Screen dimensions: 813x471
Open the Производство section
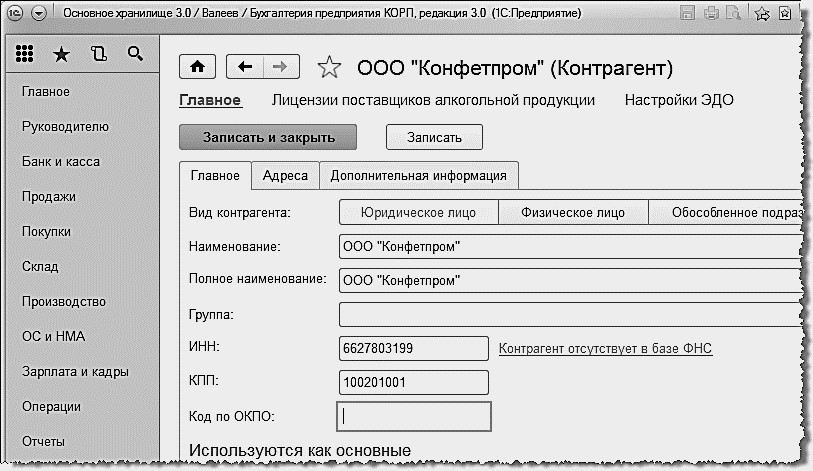click(x=64, y=301)
